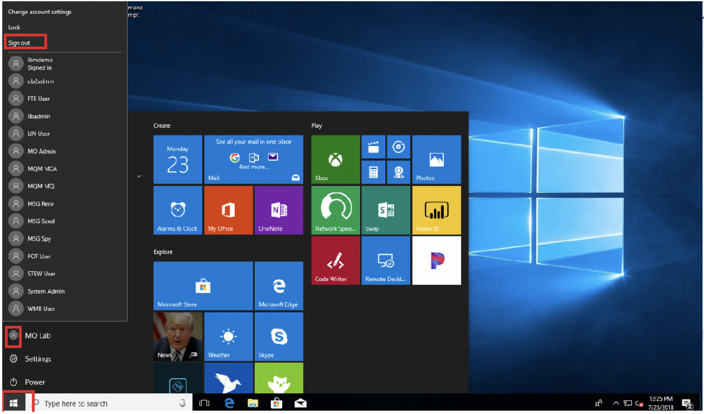Screen dimensions: 704x414
Task: Open the News live tile
Action: click(178, 337)
